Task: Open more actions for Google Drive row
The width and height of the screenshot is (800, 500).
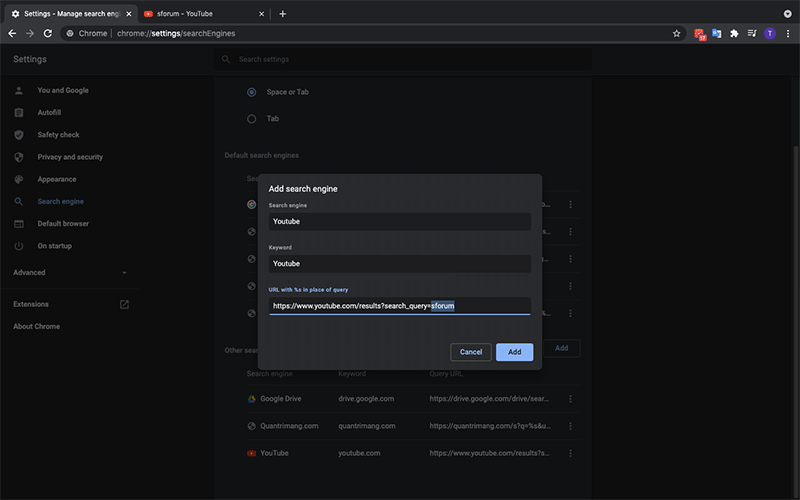Action: tap(571, 398)
